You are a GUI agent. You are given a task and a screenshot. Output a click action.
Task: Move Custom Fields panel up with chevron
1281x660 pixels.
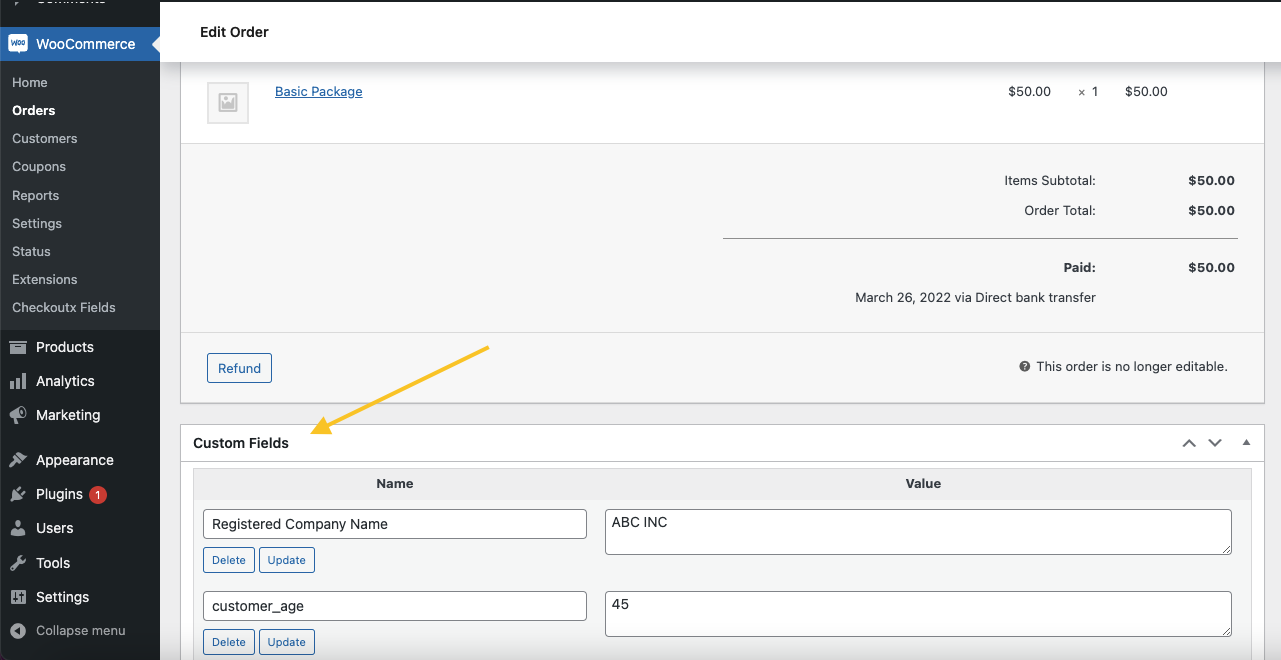[1189, 443]
